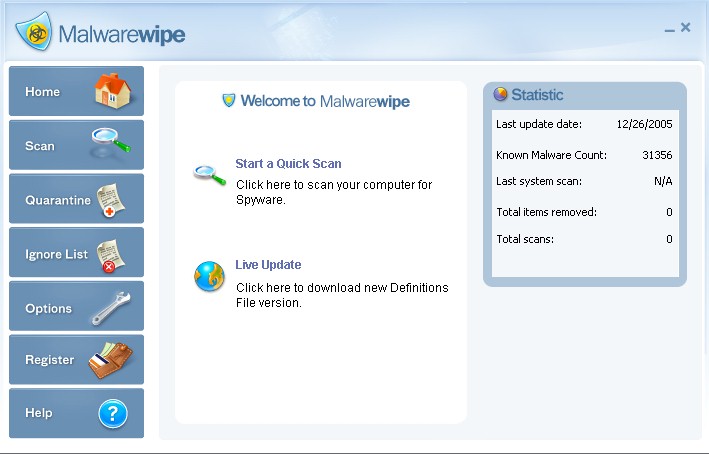
Task: Click 'Click here to scan your computer' text
Action: pos(334,192)
